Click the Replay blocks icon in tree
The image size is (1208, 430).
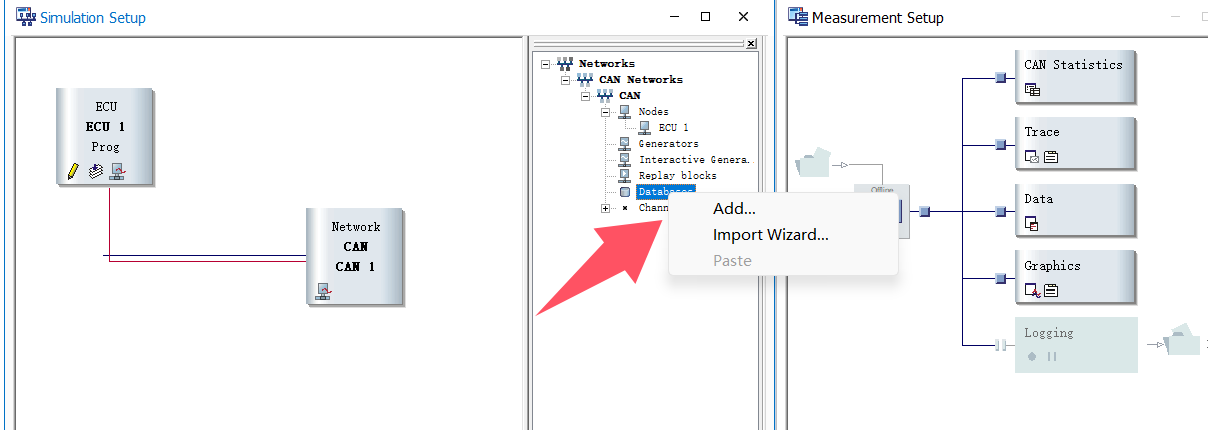pyautogui.click(x=625, y=175)
